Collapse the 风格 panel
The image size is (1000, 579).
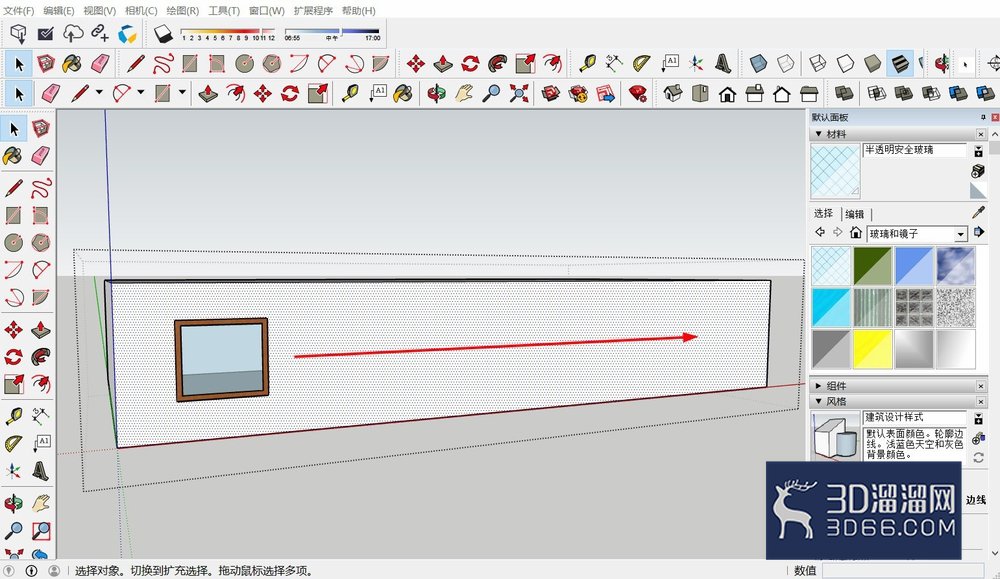(818, 401)
